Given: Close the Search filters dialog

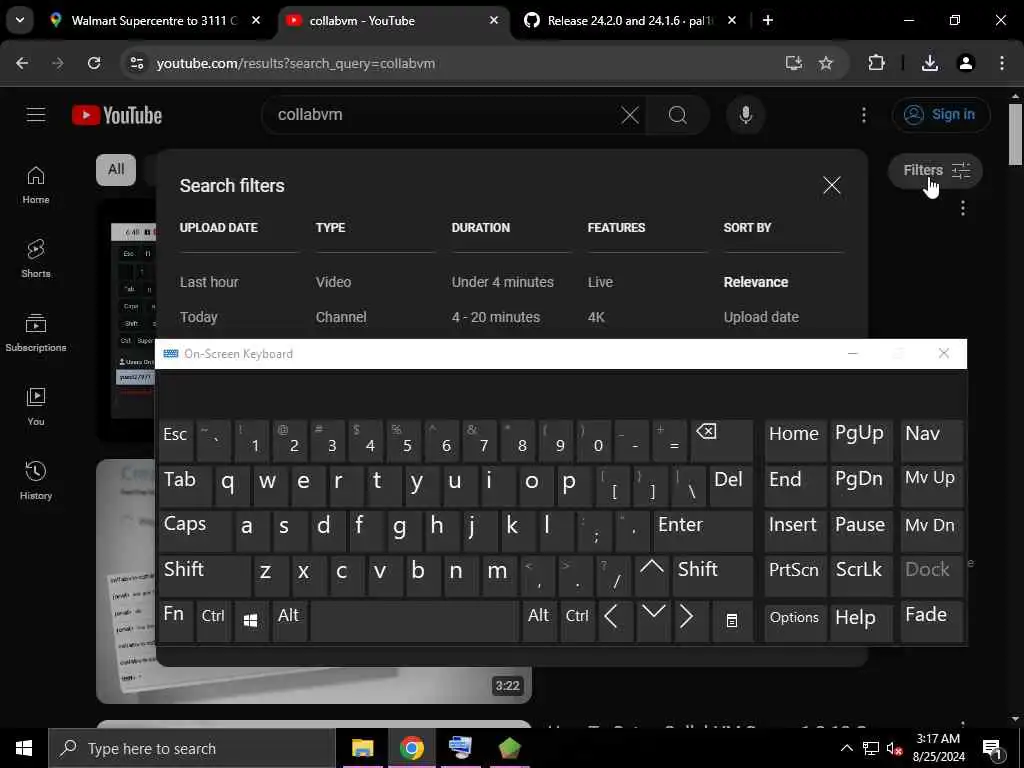Looking at the screenshot, I should [x=831, y=185].
